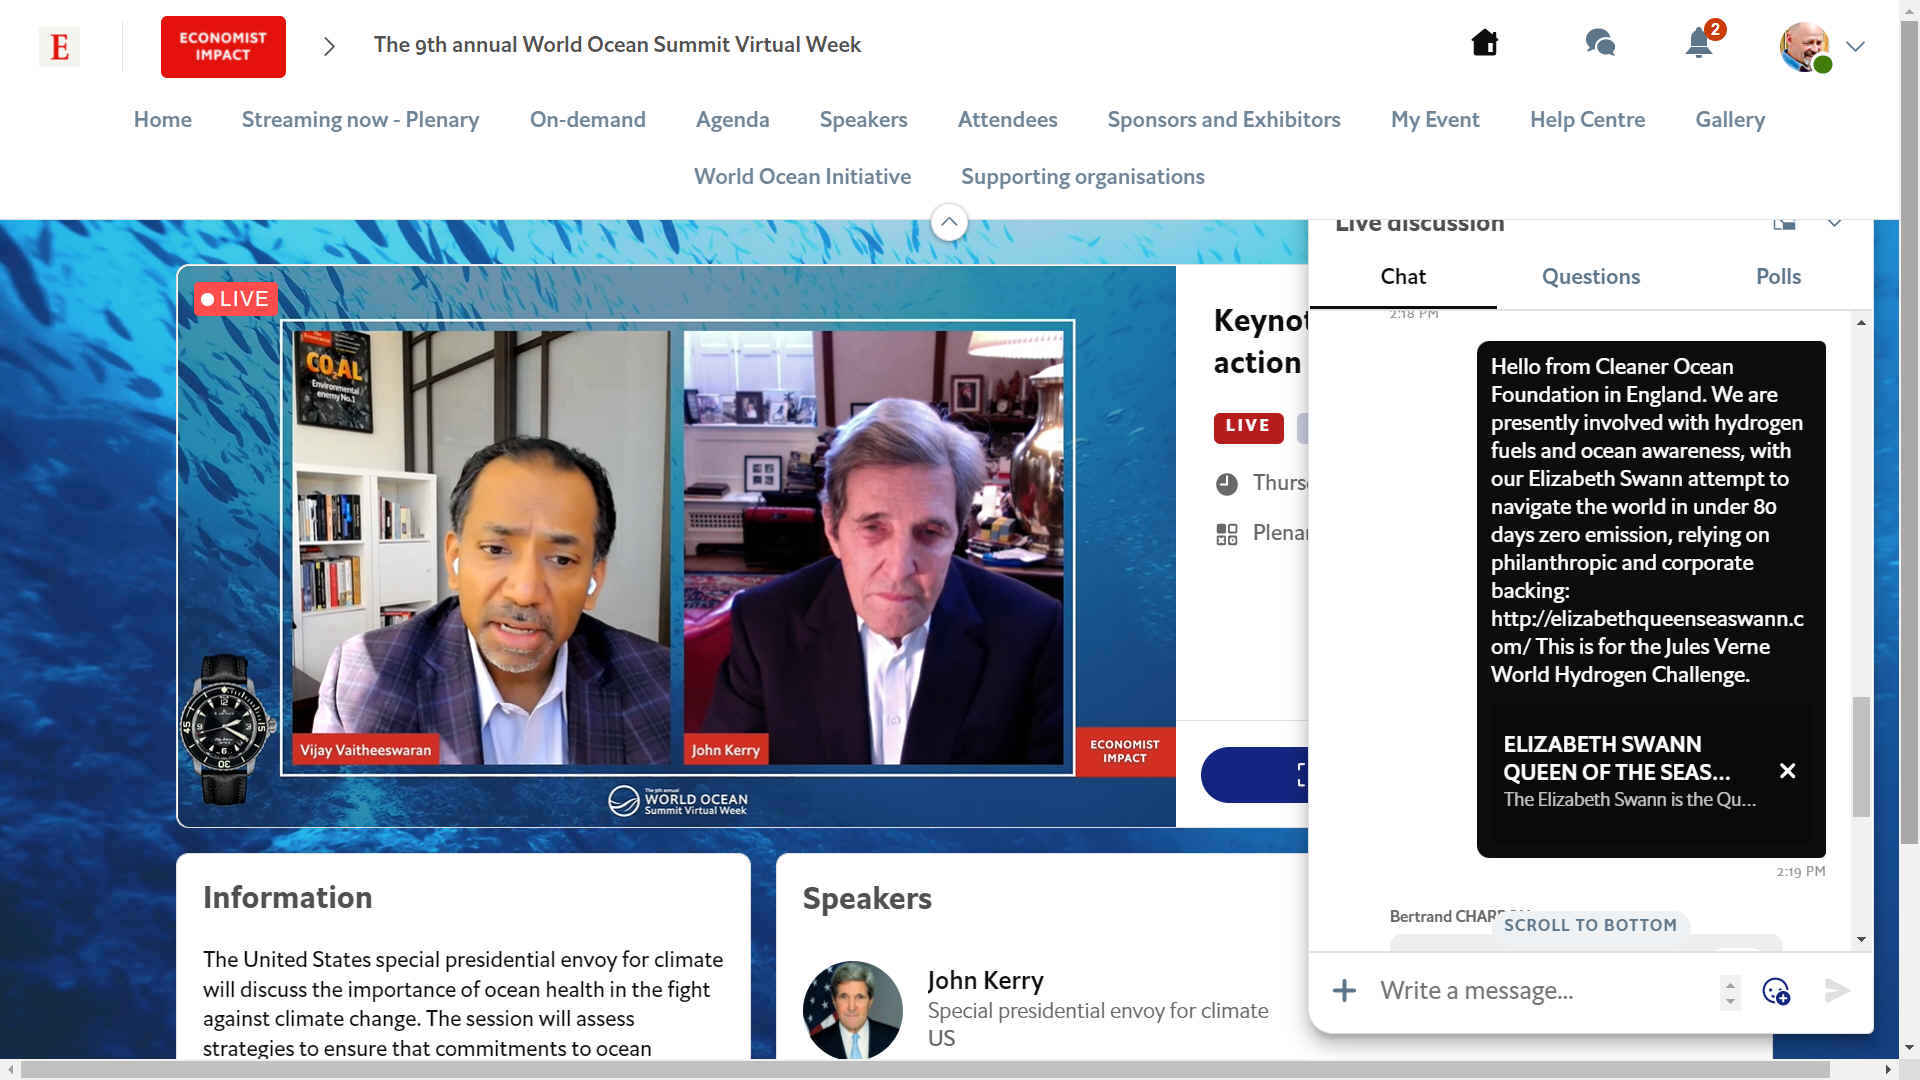Open The 9th annual World Ocean Summit title
Screen dimensions: 1920x1080
[617, 45]
